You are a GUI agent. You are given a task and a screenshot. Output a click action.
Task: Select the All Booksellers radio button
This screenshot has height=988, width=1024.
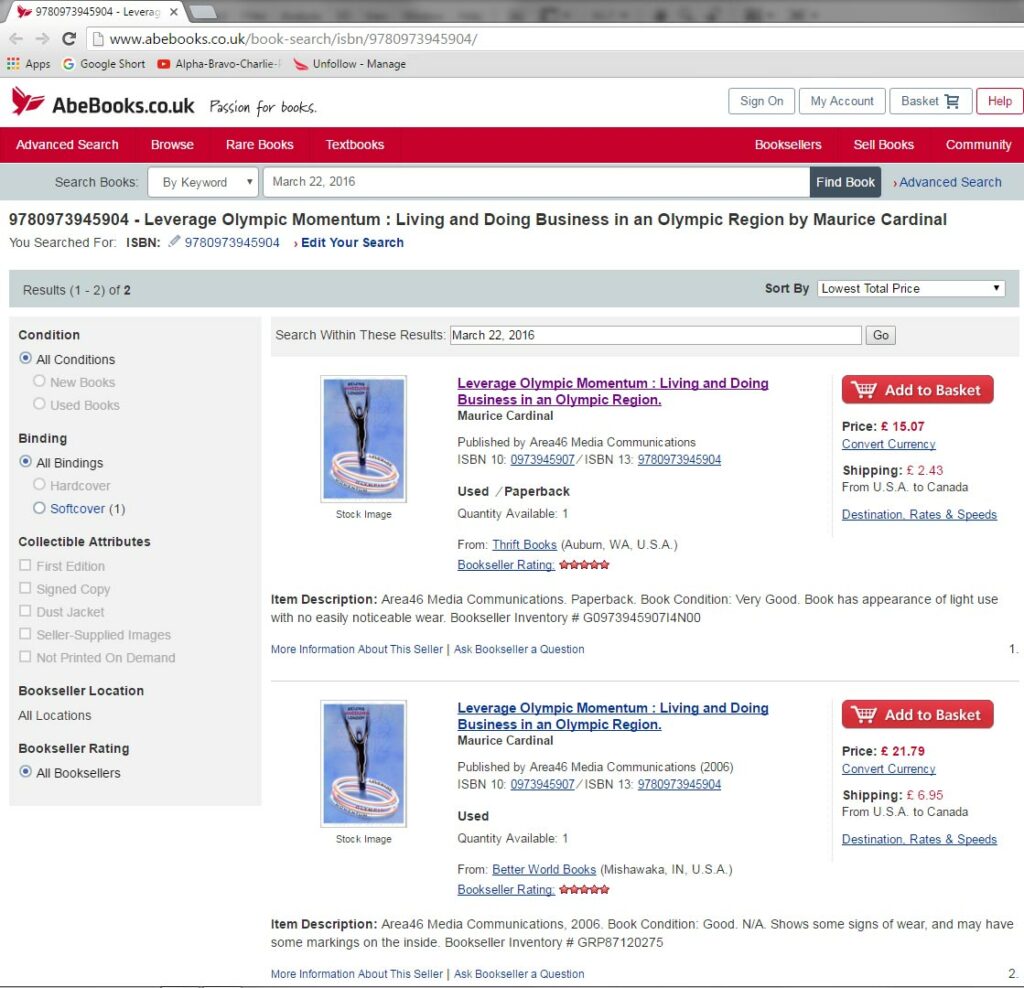pos(25,771)
